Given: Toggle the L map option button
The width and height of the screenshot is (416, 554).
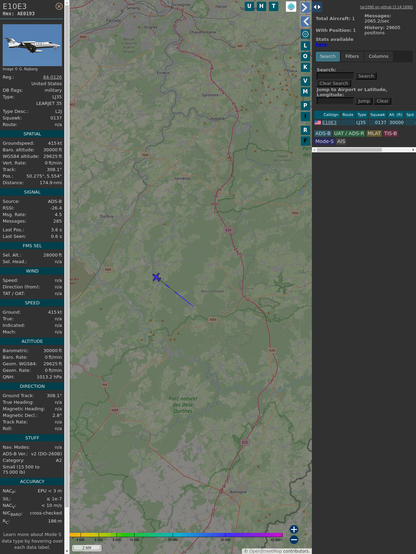Looking at the screenshot, I should 305,46.
